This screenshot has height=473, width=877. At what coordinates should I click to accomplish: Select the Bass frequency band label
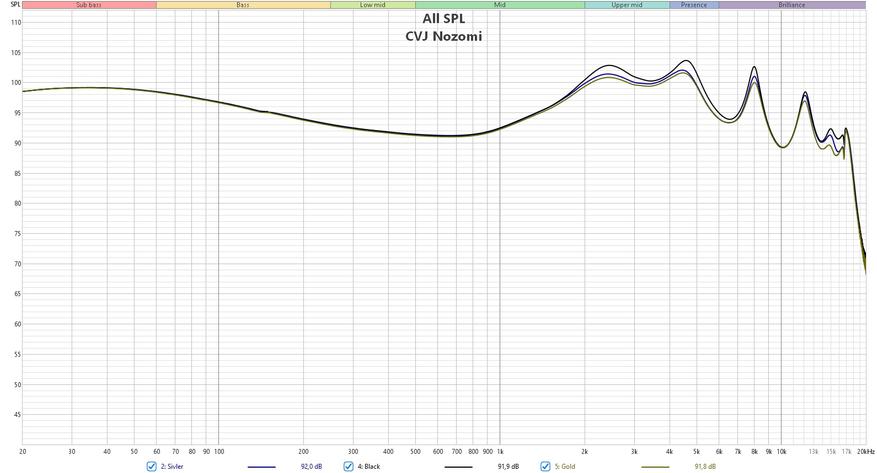pyautogui.click(x=243, y=5)
